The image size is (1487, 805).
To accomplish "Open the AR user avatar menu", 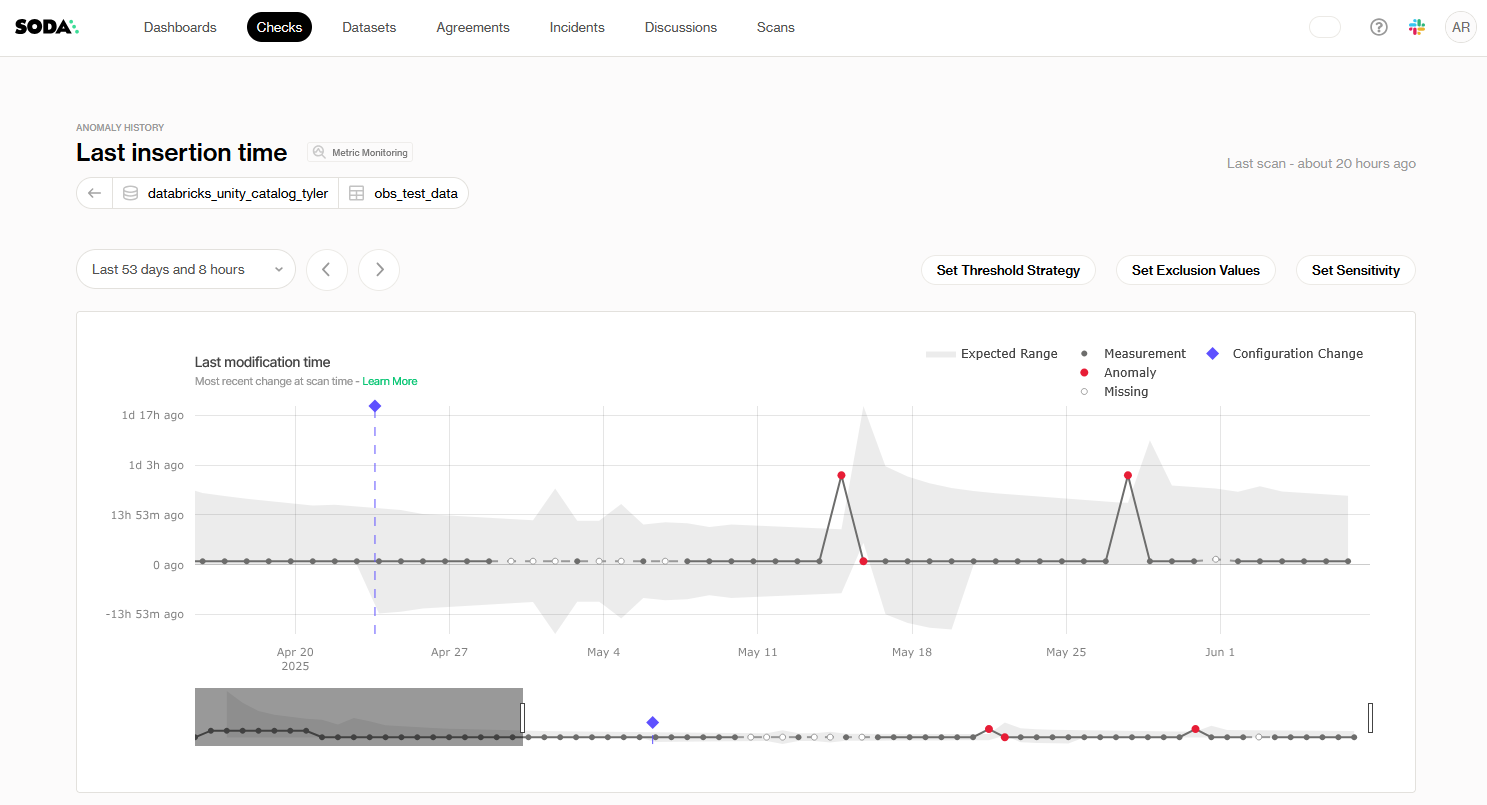I will pos(1460,27).
